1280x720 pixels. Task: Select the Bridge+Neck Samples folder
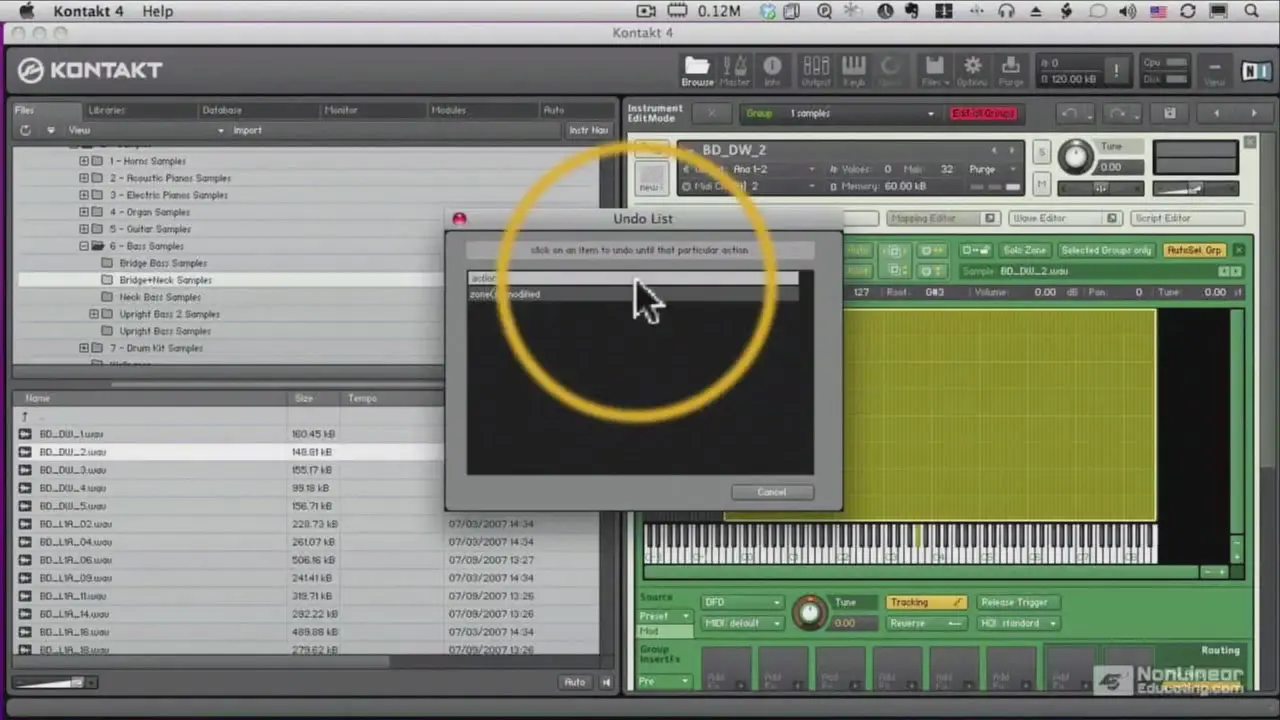(x=165, y=280)
